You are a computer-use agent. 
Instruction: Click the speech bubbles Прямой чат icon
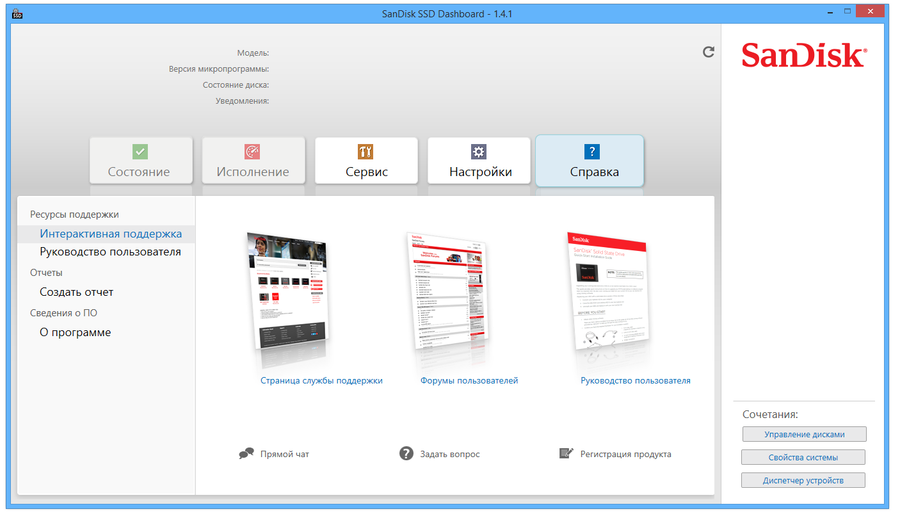tap(246, 453)
